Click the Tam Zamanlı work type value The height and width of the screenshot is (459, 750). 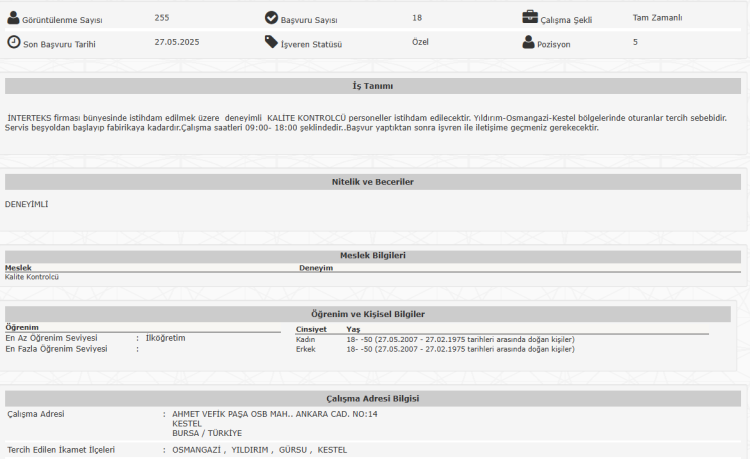pos(657,17)
